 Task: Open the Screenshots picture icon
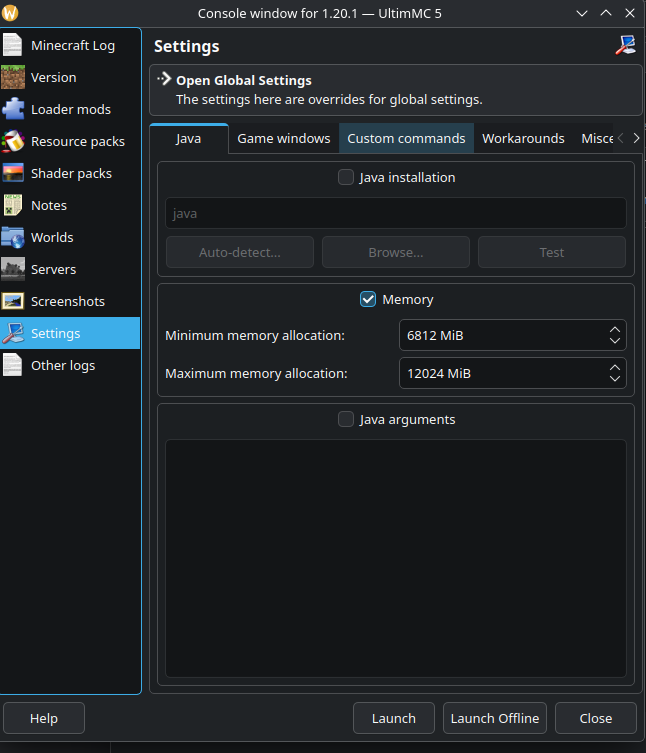pyautogui.click(x=12, y=301)
